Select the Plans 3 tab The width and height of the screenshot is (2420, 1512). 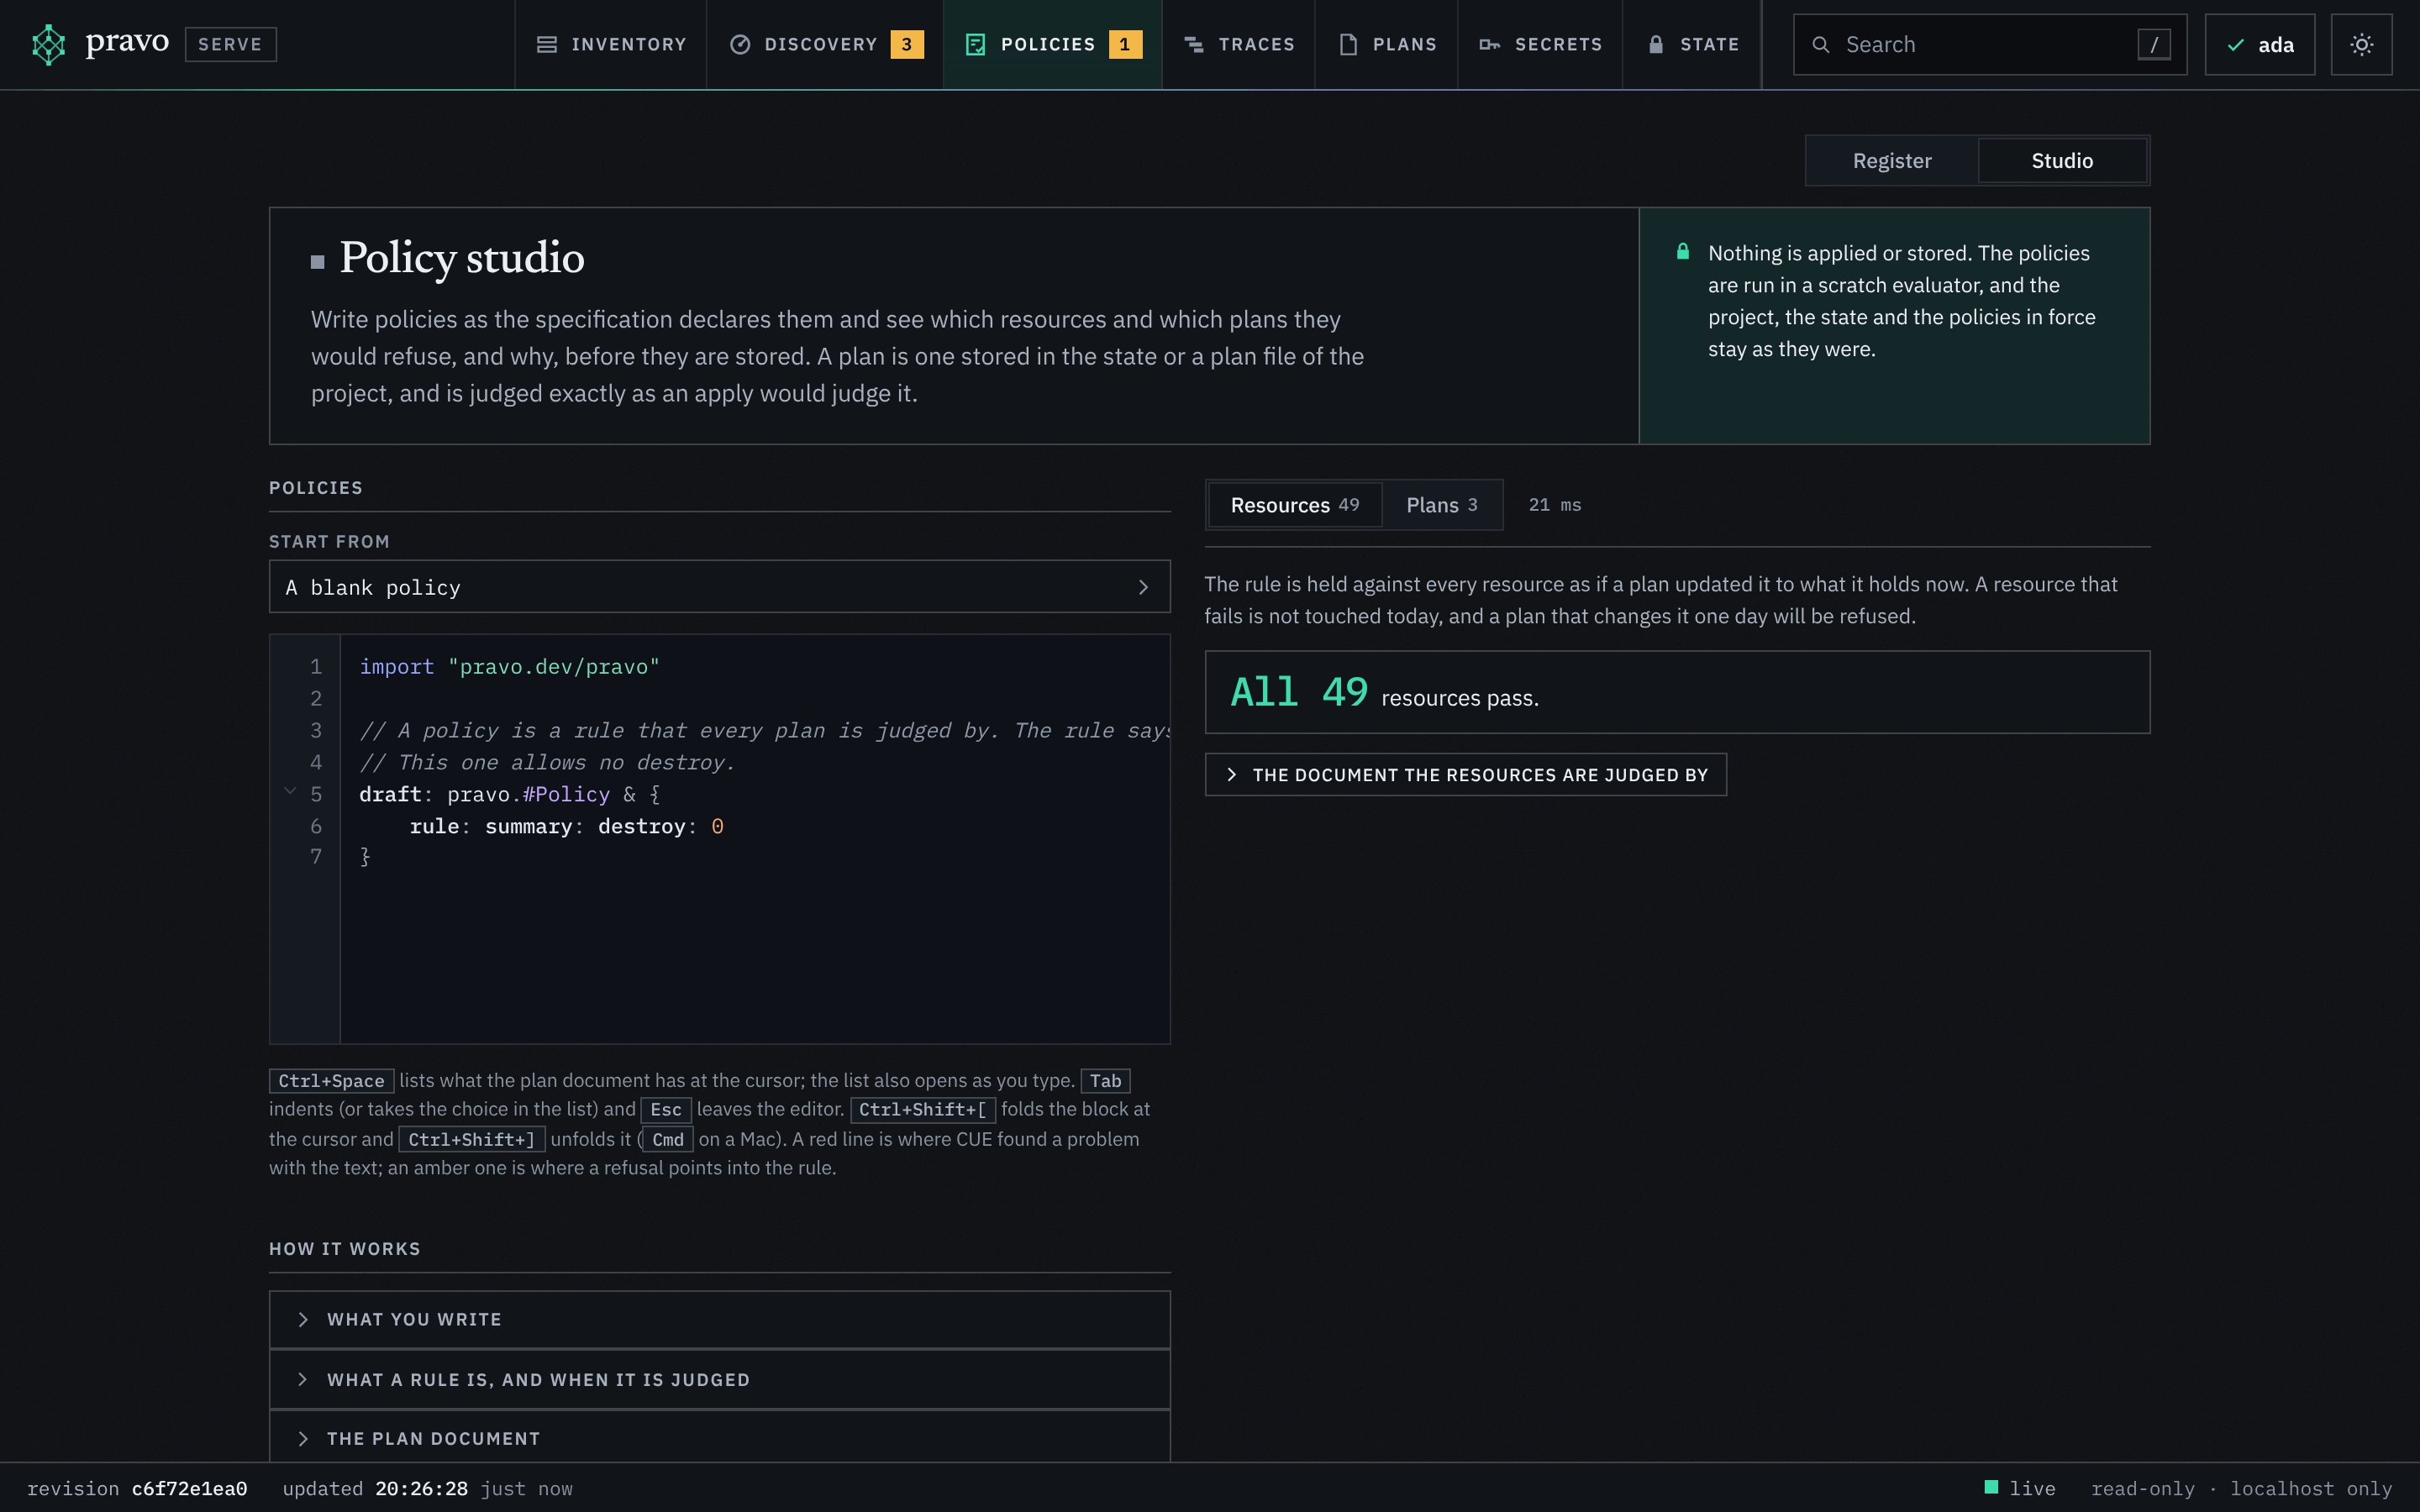pyautogui.click(x=1441, y=505)
